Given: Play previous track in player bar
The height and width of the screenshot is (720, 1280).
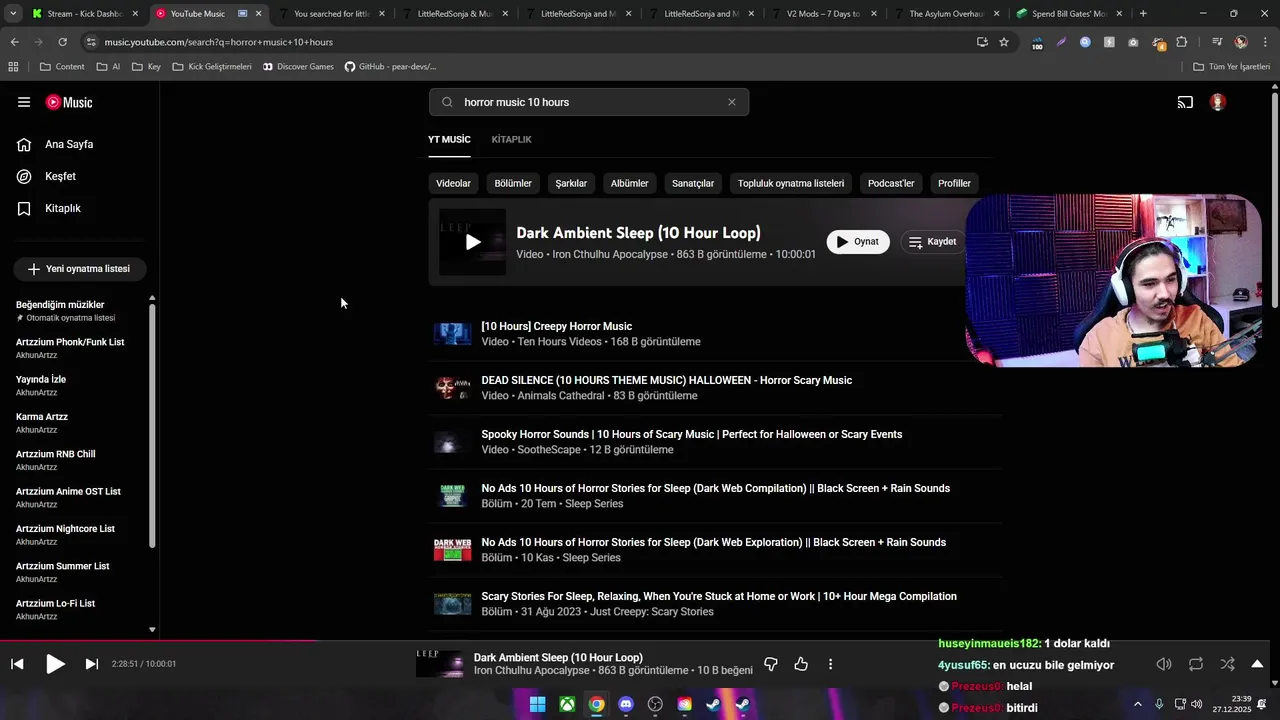Looking at the screenshot, I should pyautogui.click(x=17, y=664).
